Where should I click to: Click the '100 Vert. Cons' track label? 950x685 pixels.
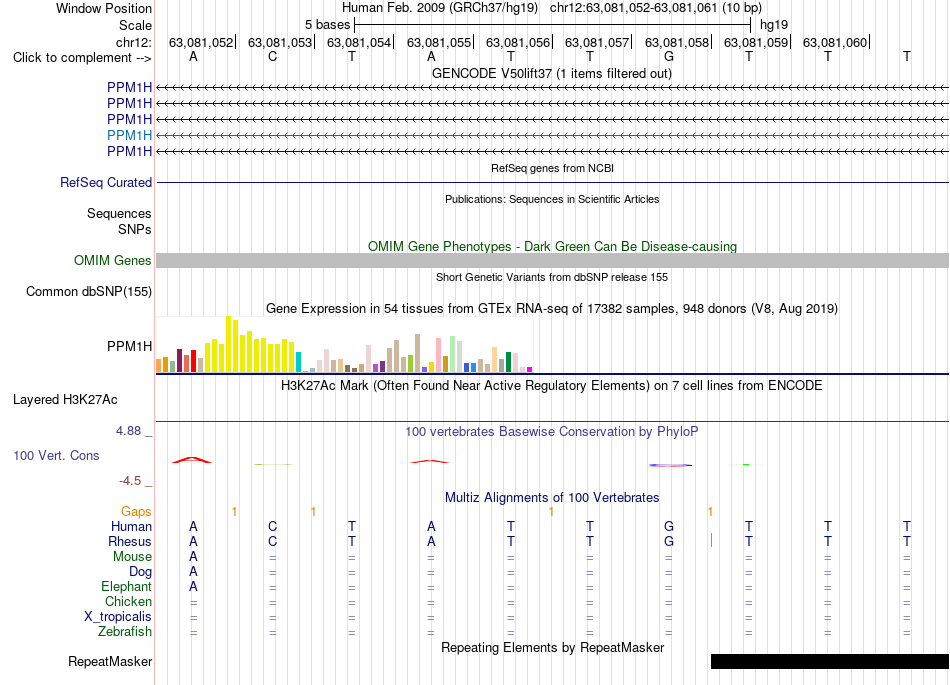56,455
